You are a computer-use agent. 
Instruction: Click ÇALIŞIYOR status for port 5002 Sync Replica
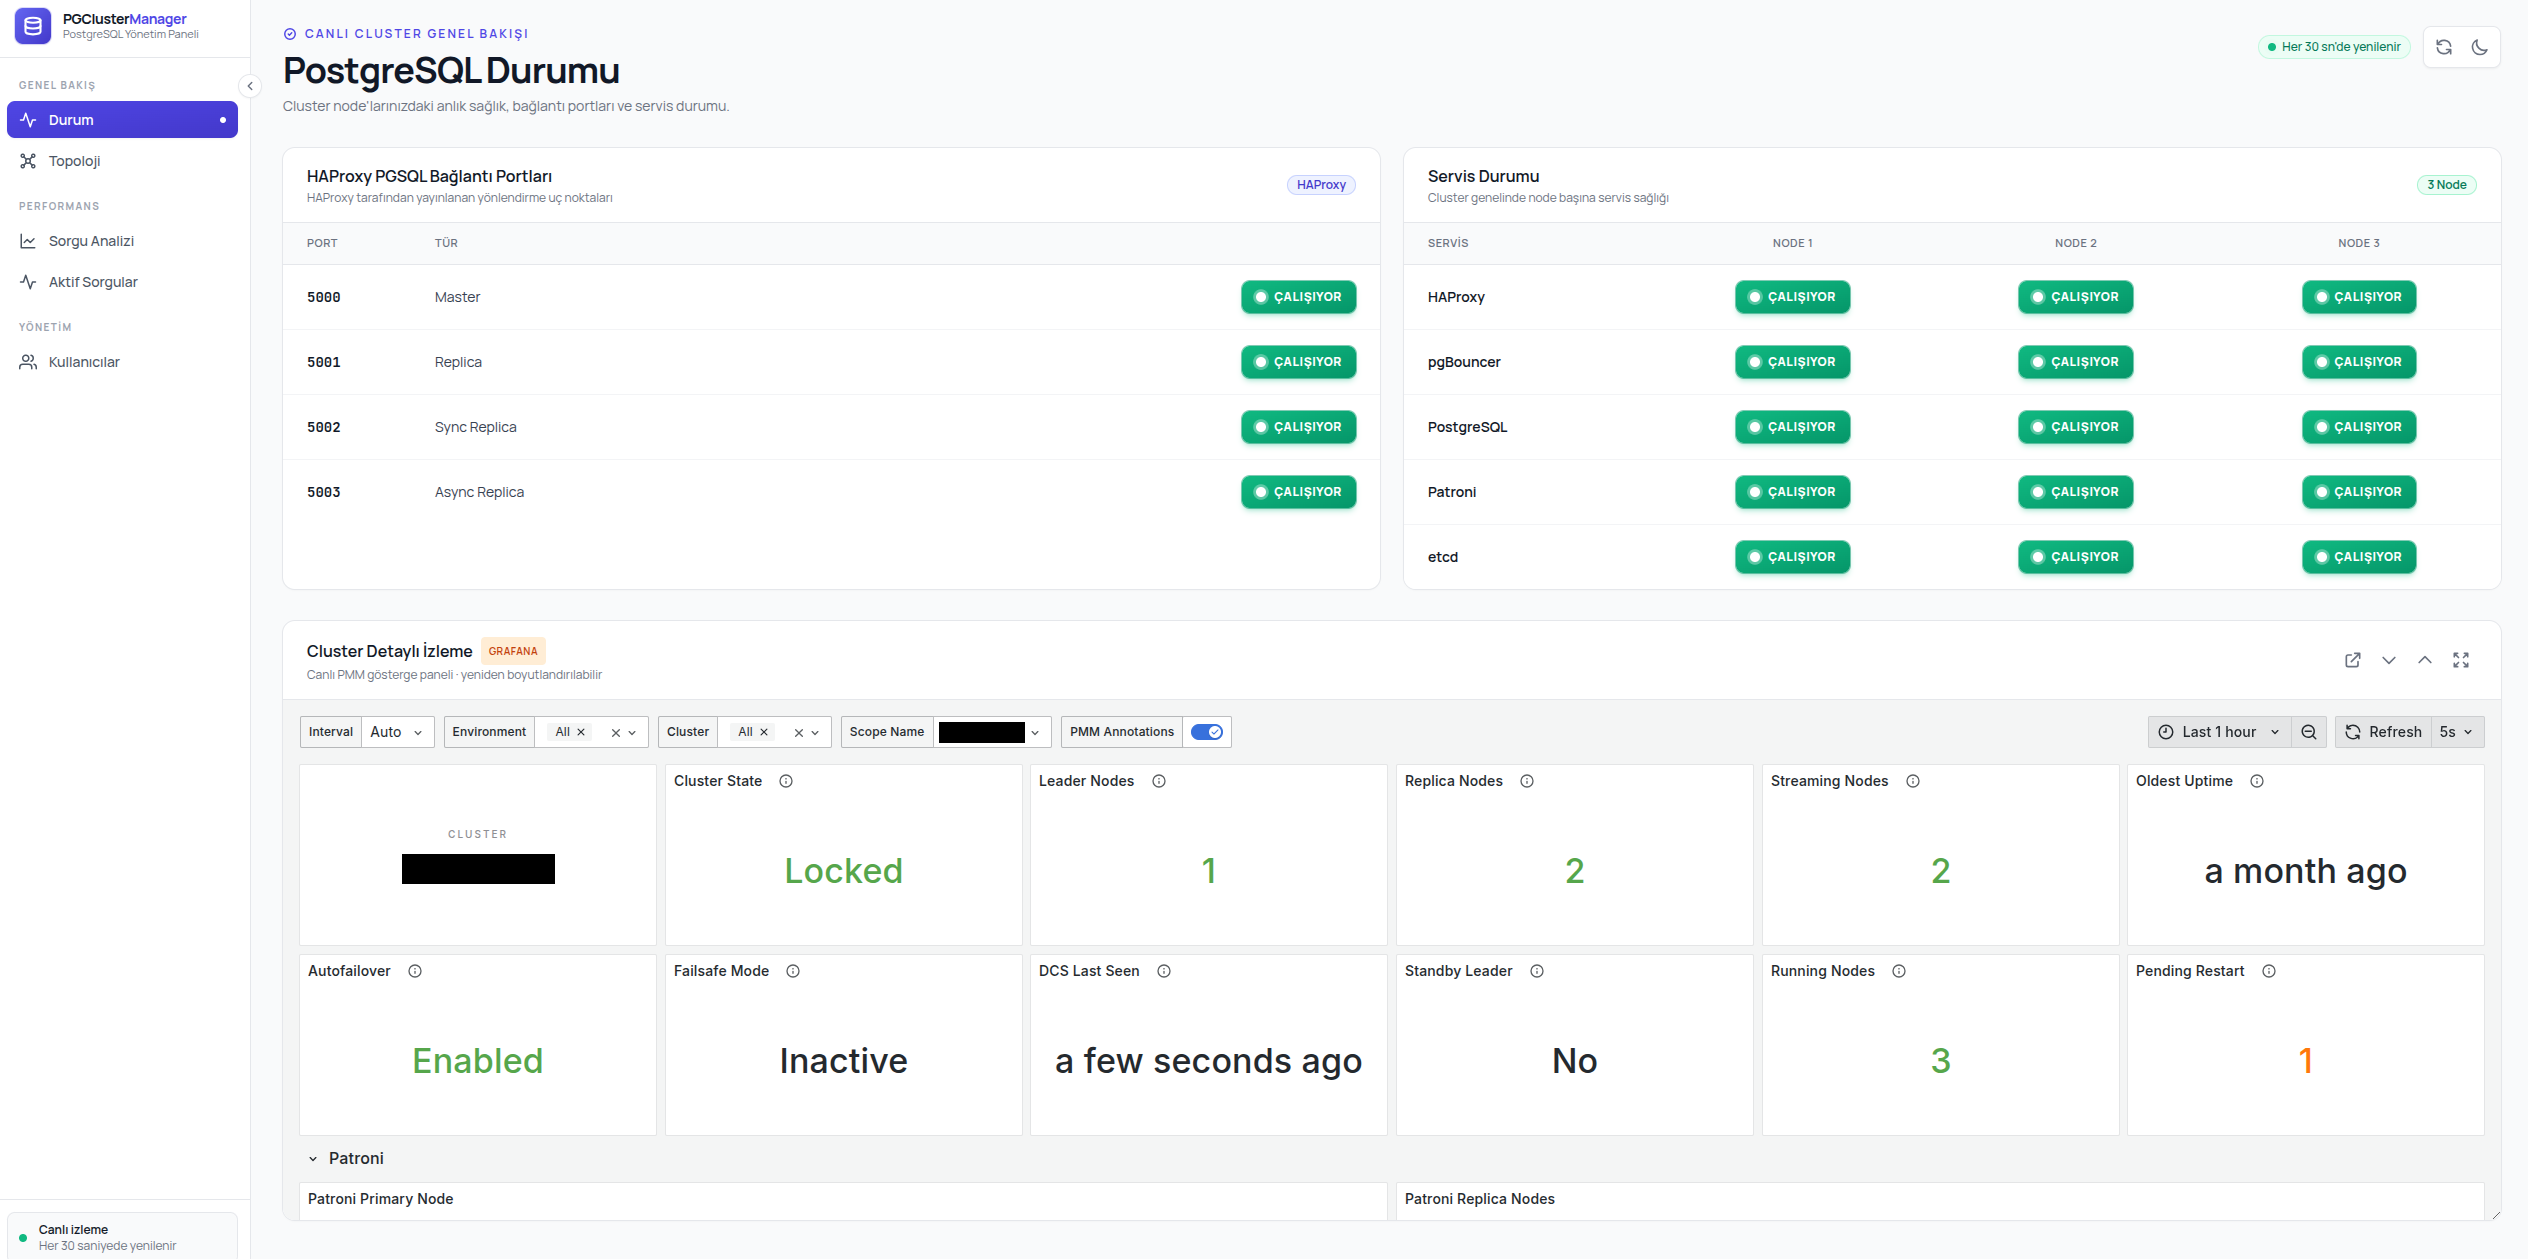click(x=1298, y=427)
